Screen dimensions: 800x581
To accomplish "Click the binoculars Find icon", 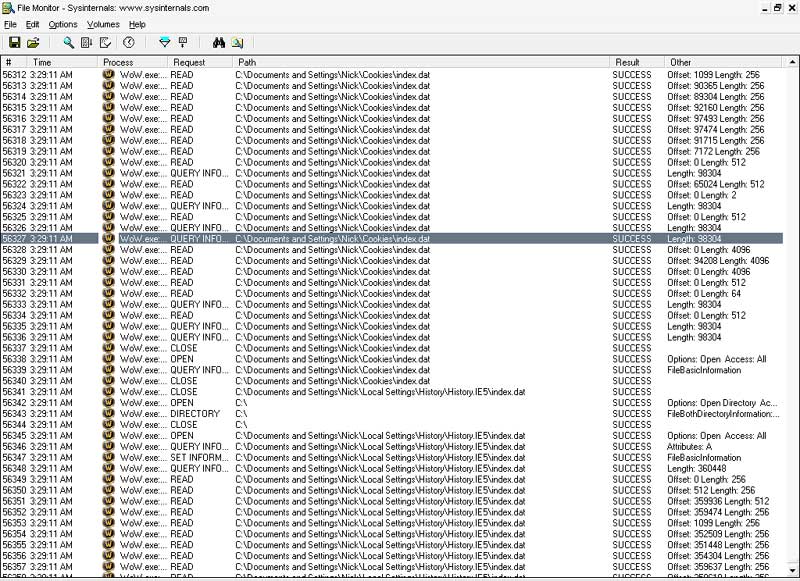I will coord(219,42).
